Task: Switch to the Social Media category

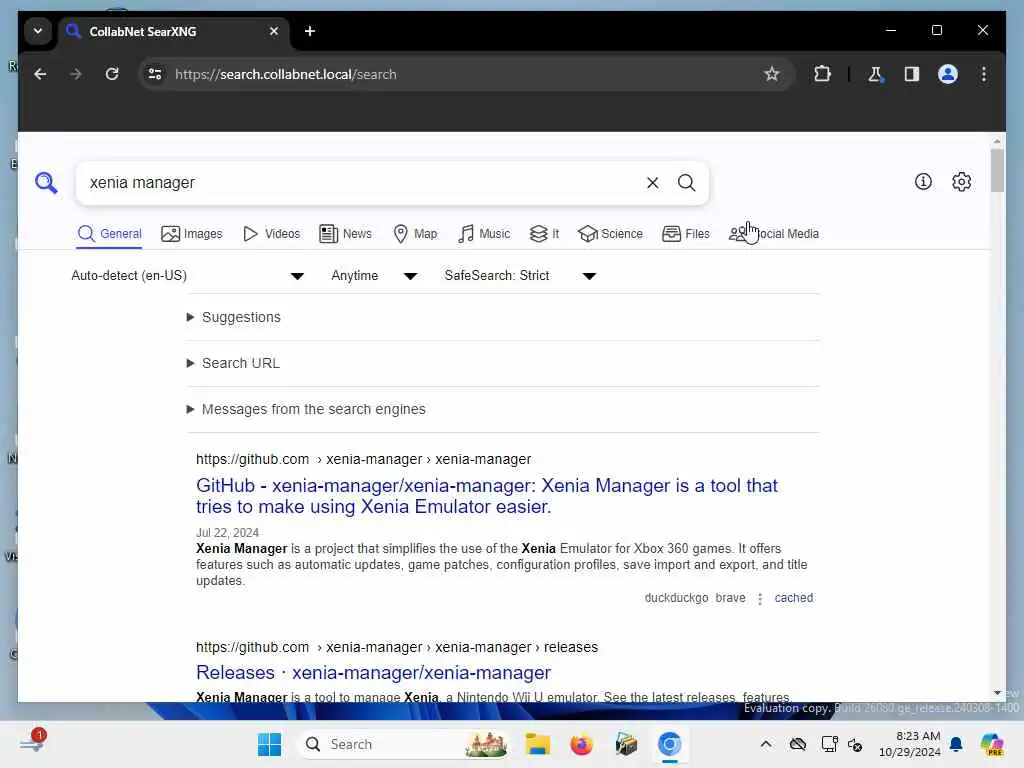Action: [x=774, y=234]
